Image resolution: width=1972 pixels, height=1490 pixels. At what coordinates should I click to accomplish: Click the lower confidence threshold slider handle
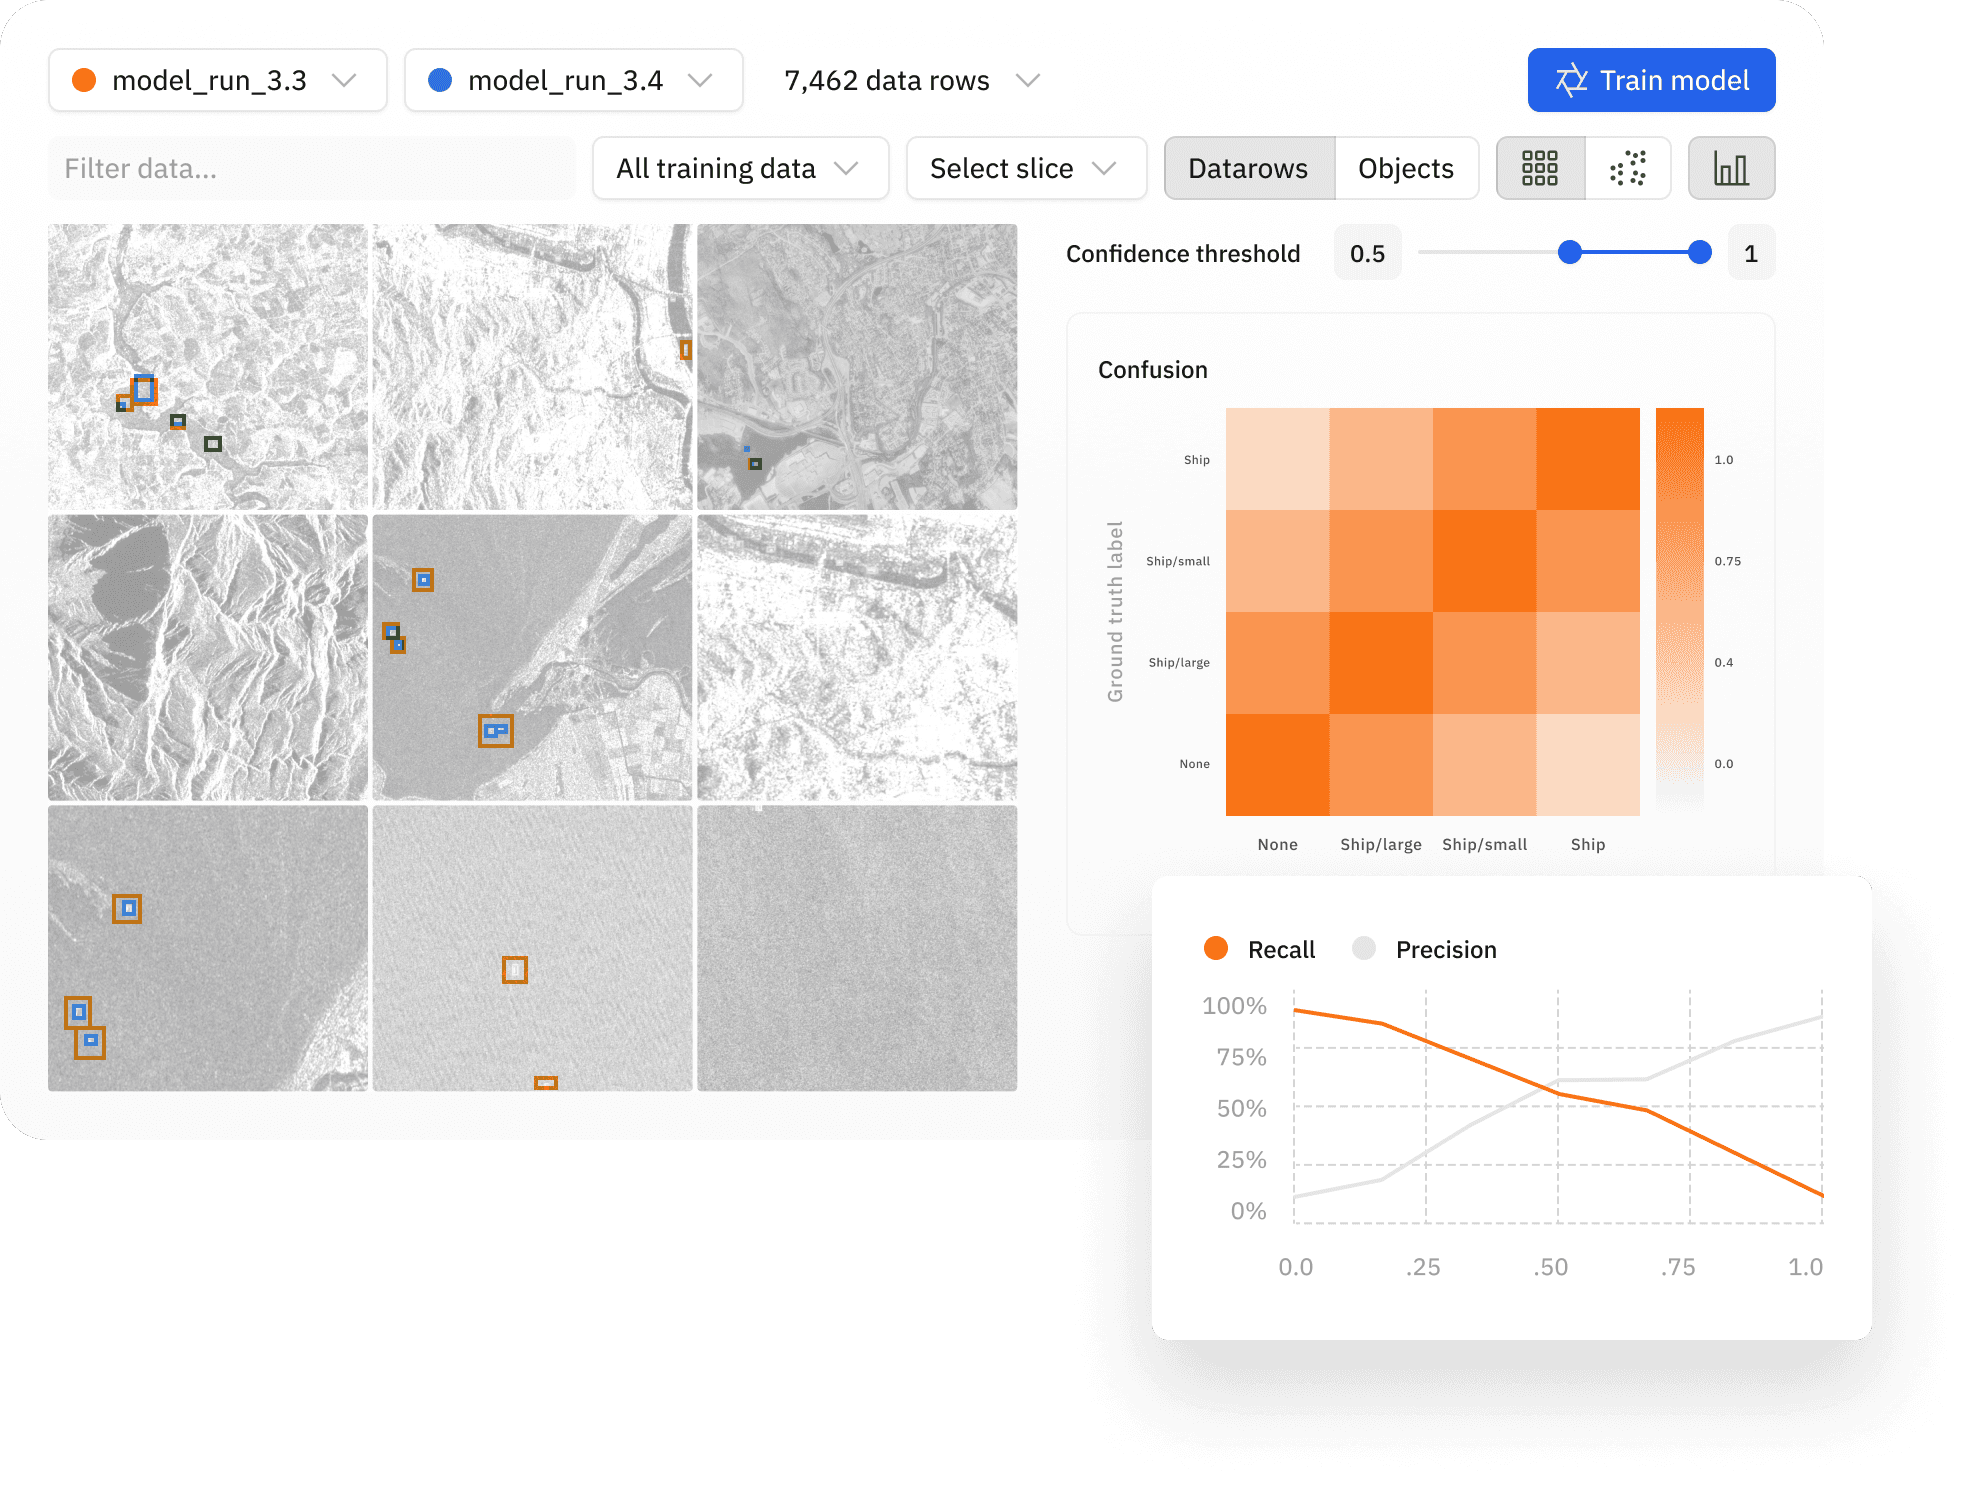point(1570,252)
